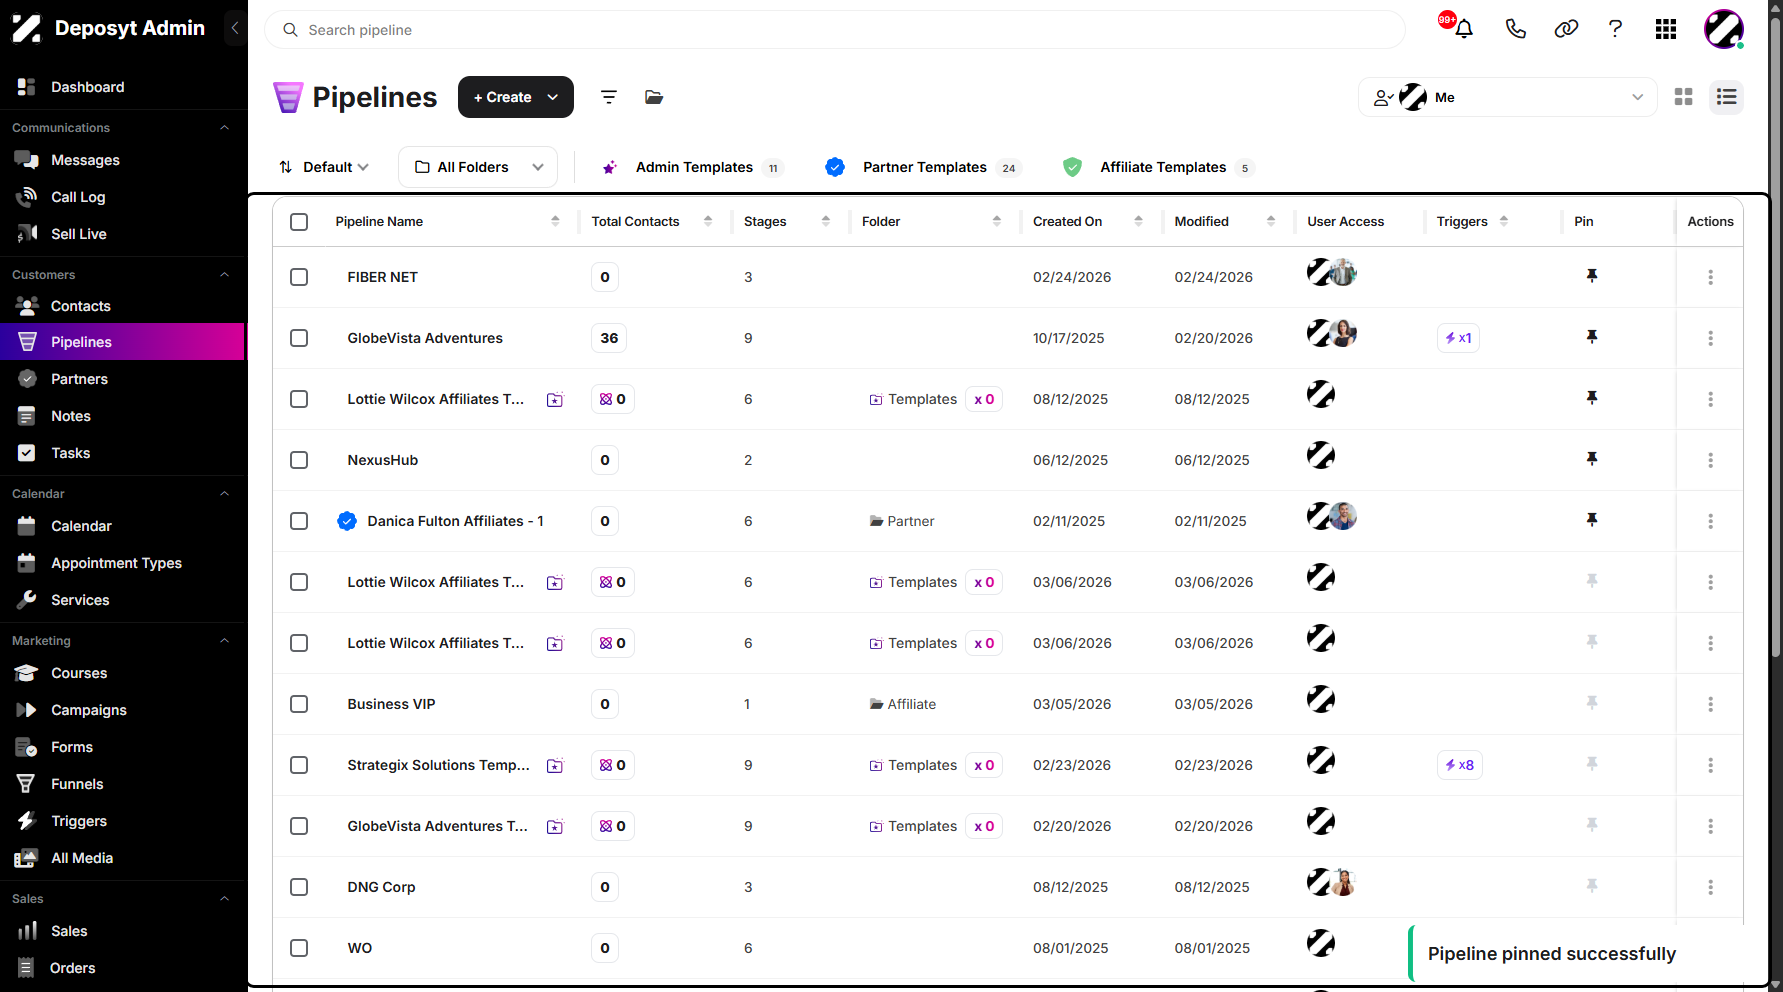This screenshot has height=992, width=1783.
Task: Sort by Created On column
Action: pos(1138,222)
